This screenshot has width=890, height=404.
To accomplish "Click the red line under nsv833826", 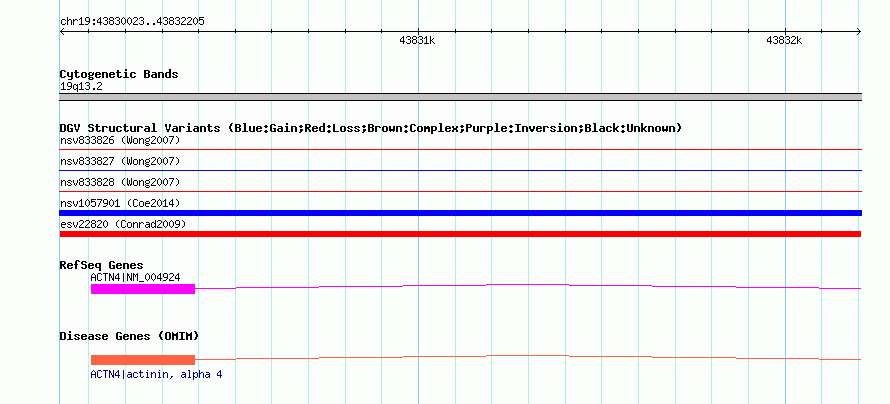I will click(x=460, y=150).
